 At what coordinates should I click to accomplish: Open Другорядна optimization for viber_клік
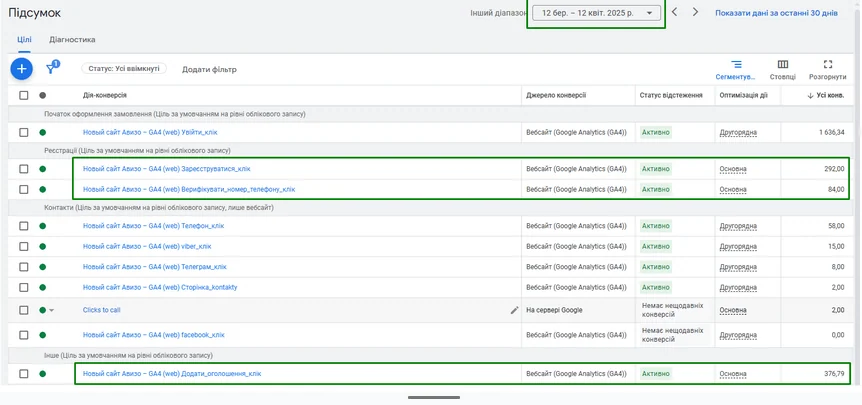[x=738, y=246]
